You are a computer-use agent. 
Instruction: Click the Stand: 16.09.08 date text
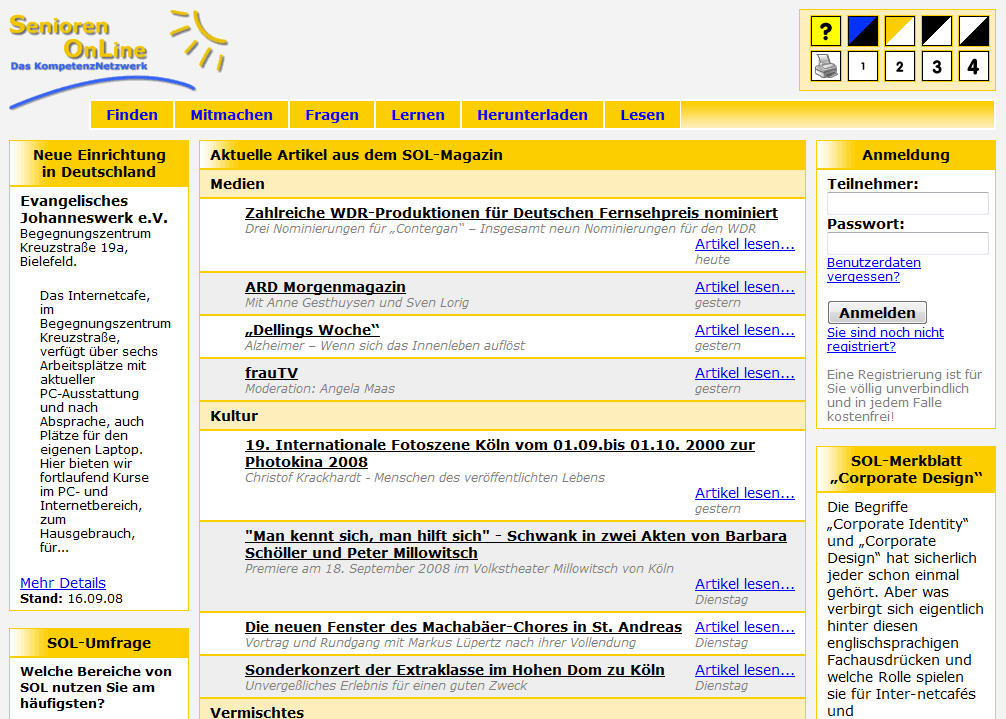click(x=71, y=598)
